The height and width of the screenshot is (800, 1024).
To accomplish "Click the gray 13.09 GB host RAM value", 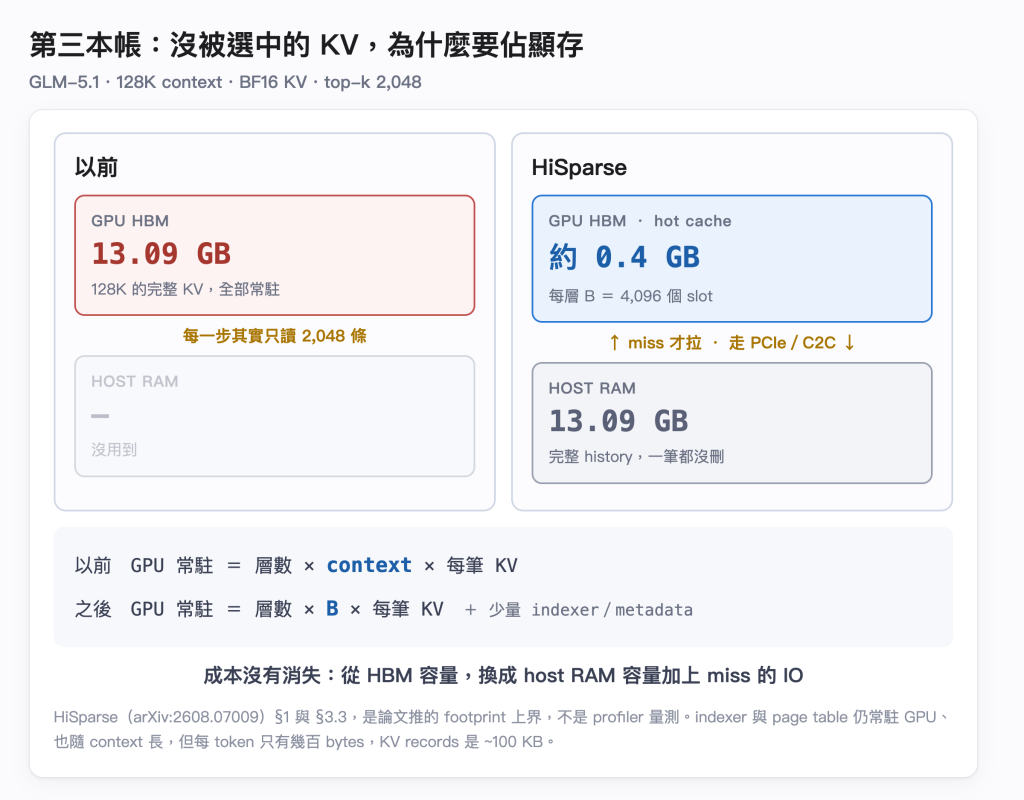I will pyautogui.click(x=618, y=421).
